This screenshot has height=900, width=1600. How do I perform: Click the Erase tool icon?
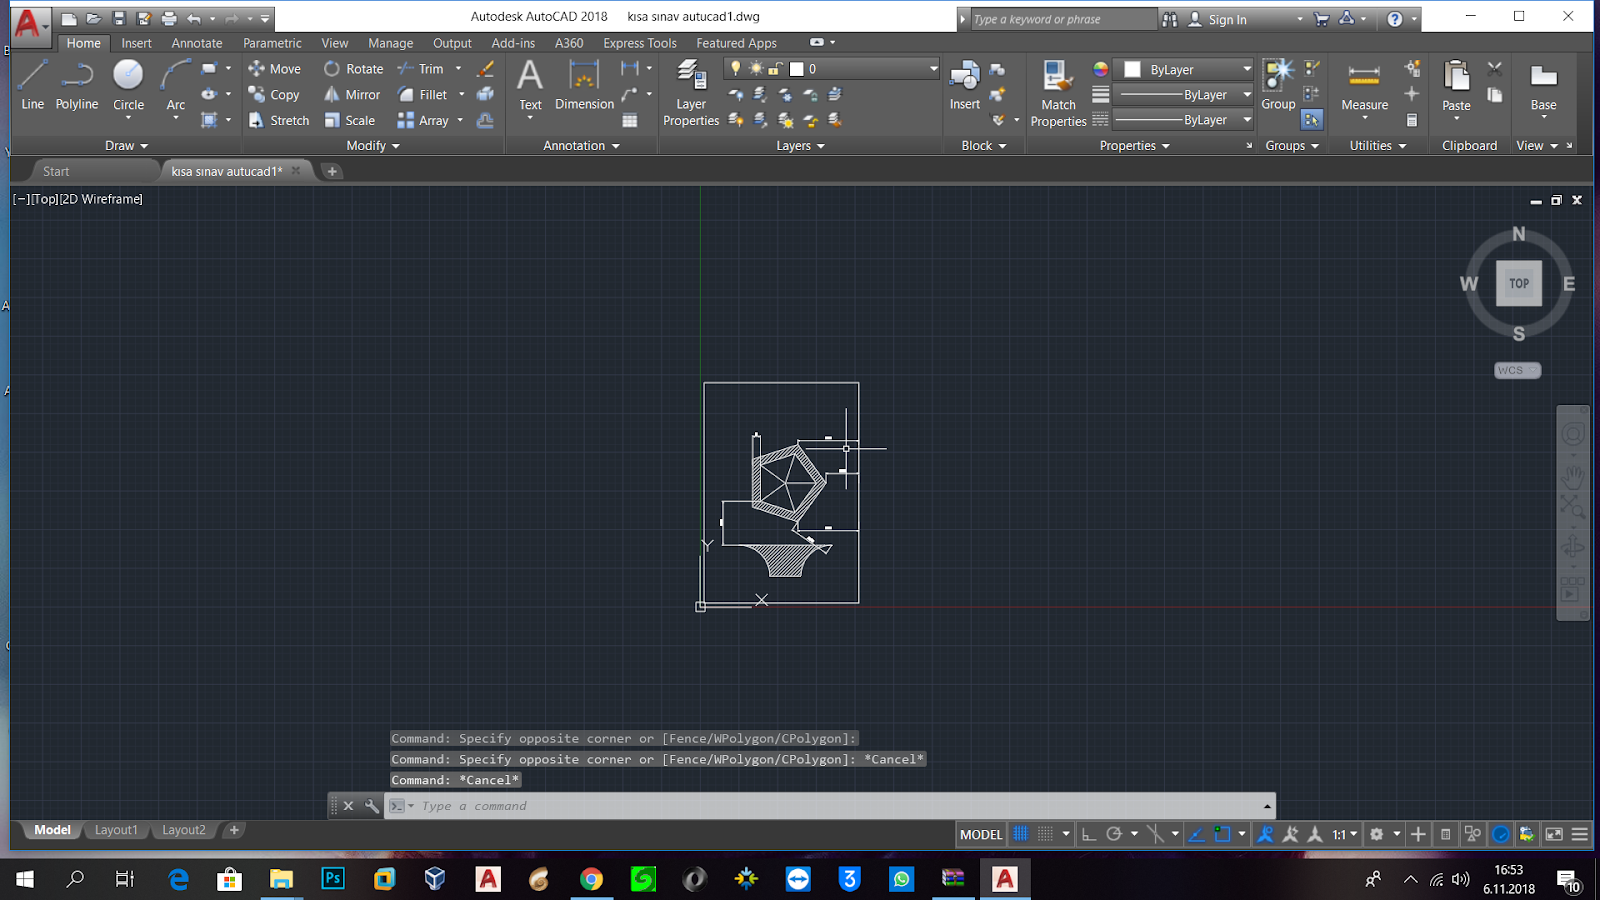[x=485, y=69]
